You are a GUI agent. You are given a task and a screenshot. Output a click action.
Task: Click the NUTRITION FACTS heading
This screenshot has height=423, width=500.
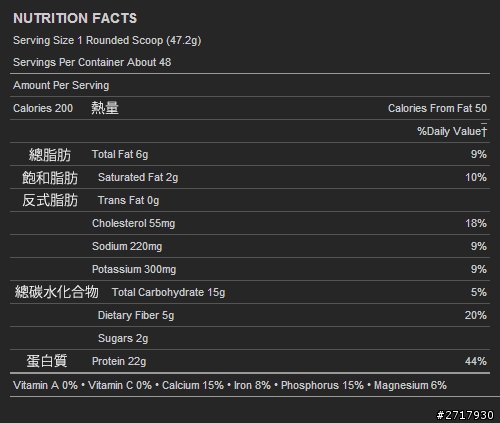click(x=75, y=18)
